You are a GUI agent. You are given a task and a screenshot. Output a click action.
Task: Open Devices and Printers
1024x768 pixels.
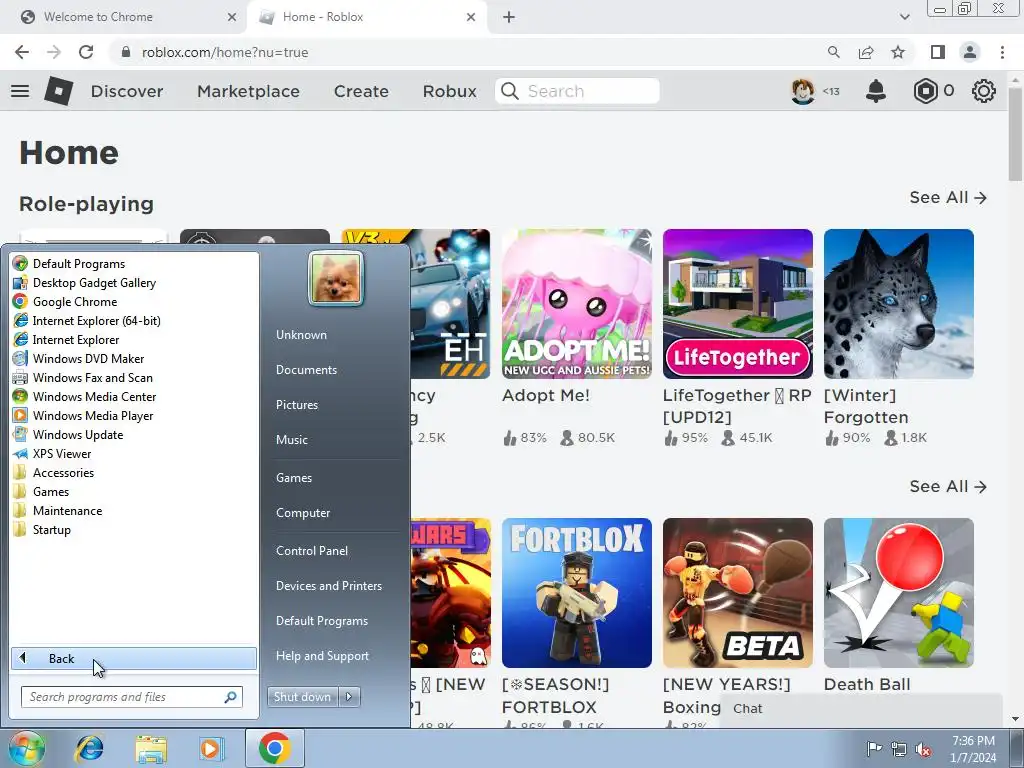pyautogui.click(x=328, y=586)
